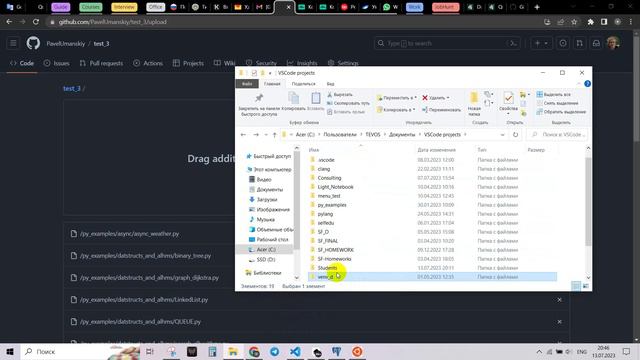Click the Копировать icon in Explorer ribbon

point(293,98)
